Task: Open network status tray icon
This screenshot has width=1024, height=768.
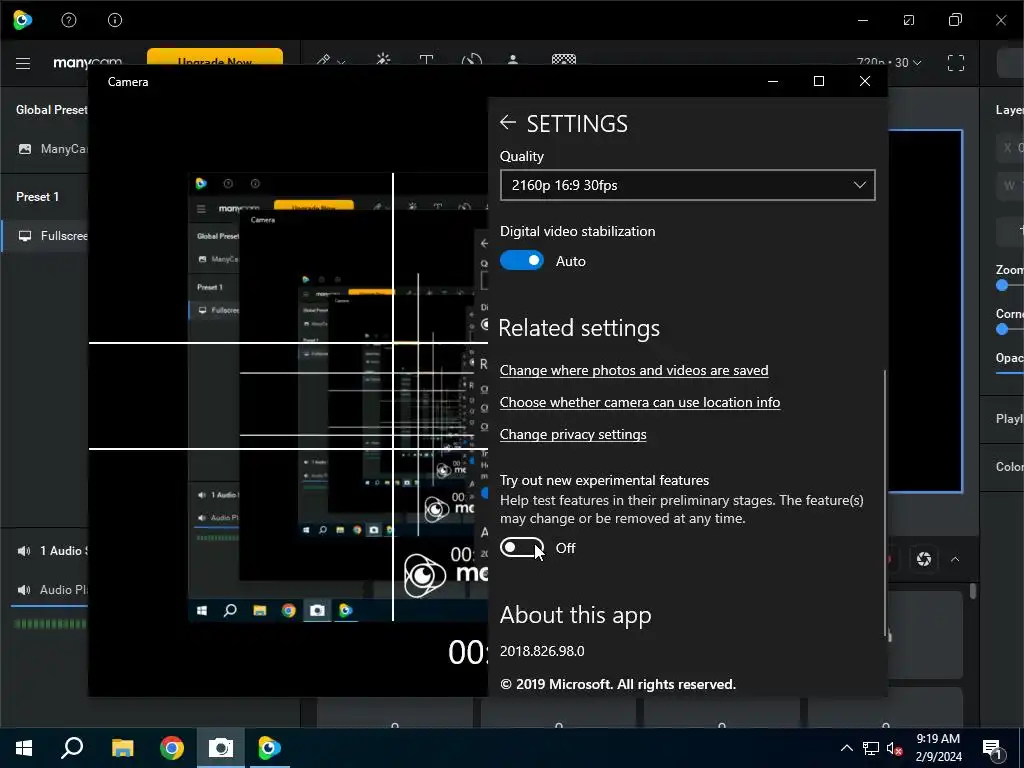Action: point(871,748)
